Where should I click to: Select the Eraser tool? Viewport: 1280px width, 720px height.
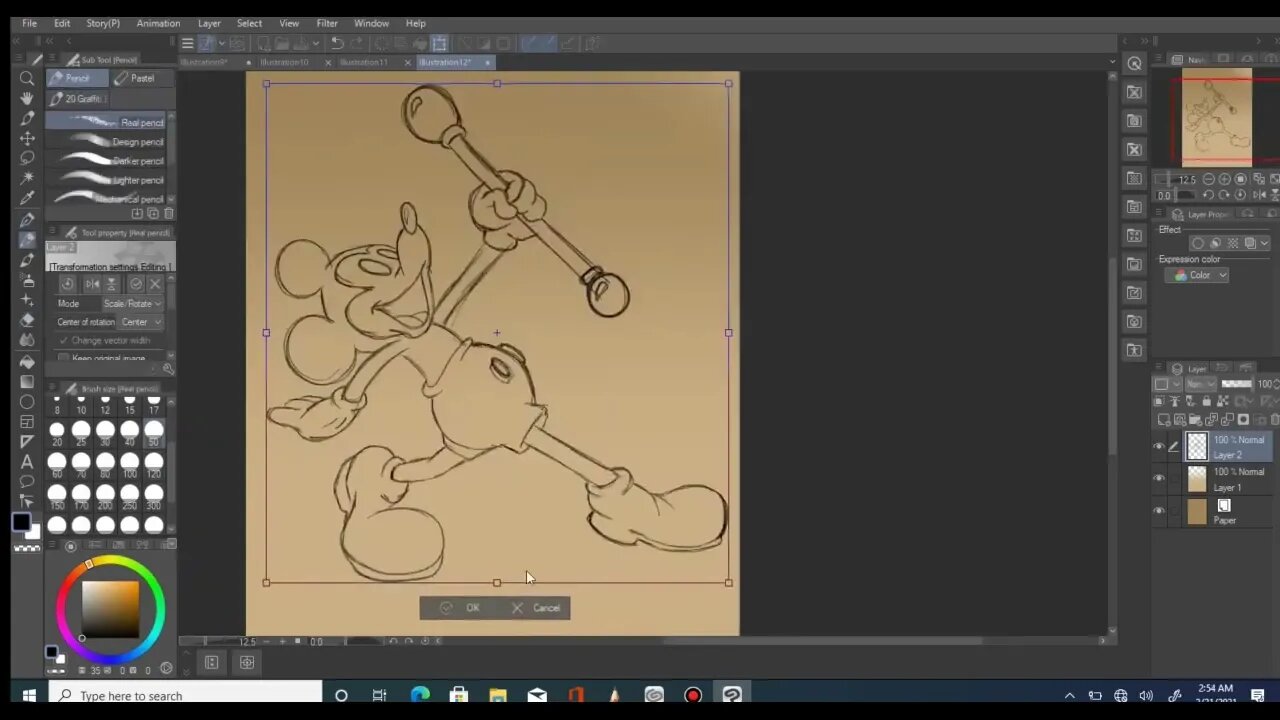[x=27, y=320]
